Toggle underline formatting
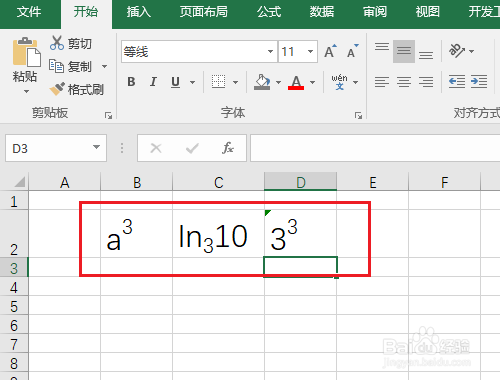This screenshot has width=500, height=380. point(175,82)
